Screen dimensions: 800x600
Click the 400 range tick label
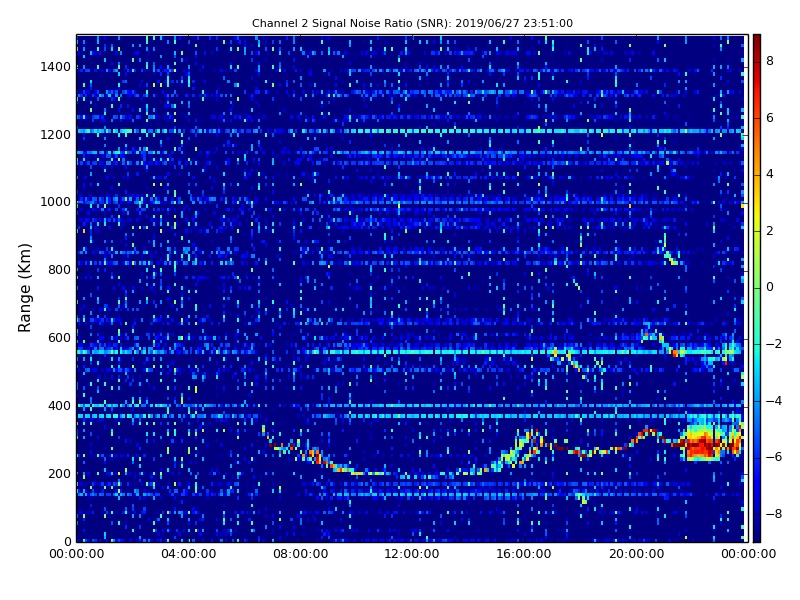click(59, 406)
